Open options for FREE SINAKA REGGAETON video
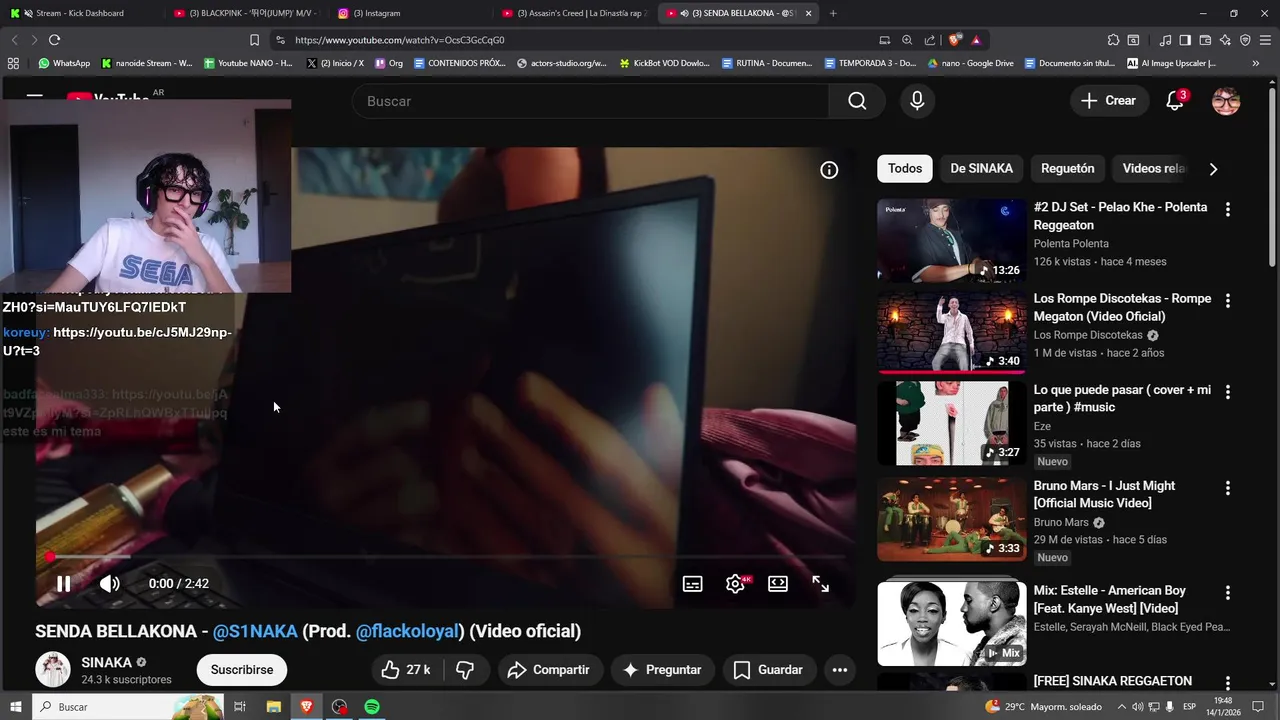The width and height of the screenshot is (1280, 720). coord(1228,683)
